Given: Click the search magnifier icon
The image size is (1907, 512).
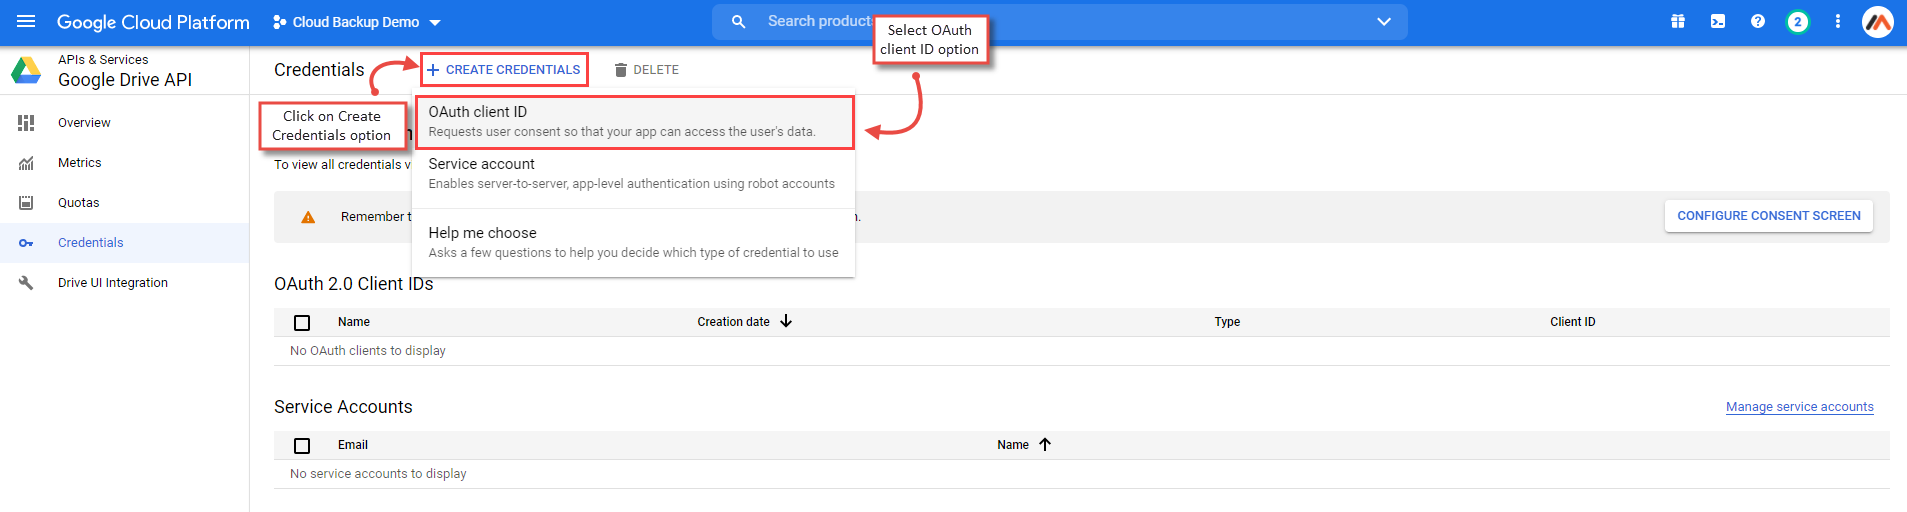Looking at the screenshot, I should click(x=738, y=21).
